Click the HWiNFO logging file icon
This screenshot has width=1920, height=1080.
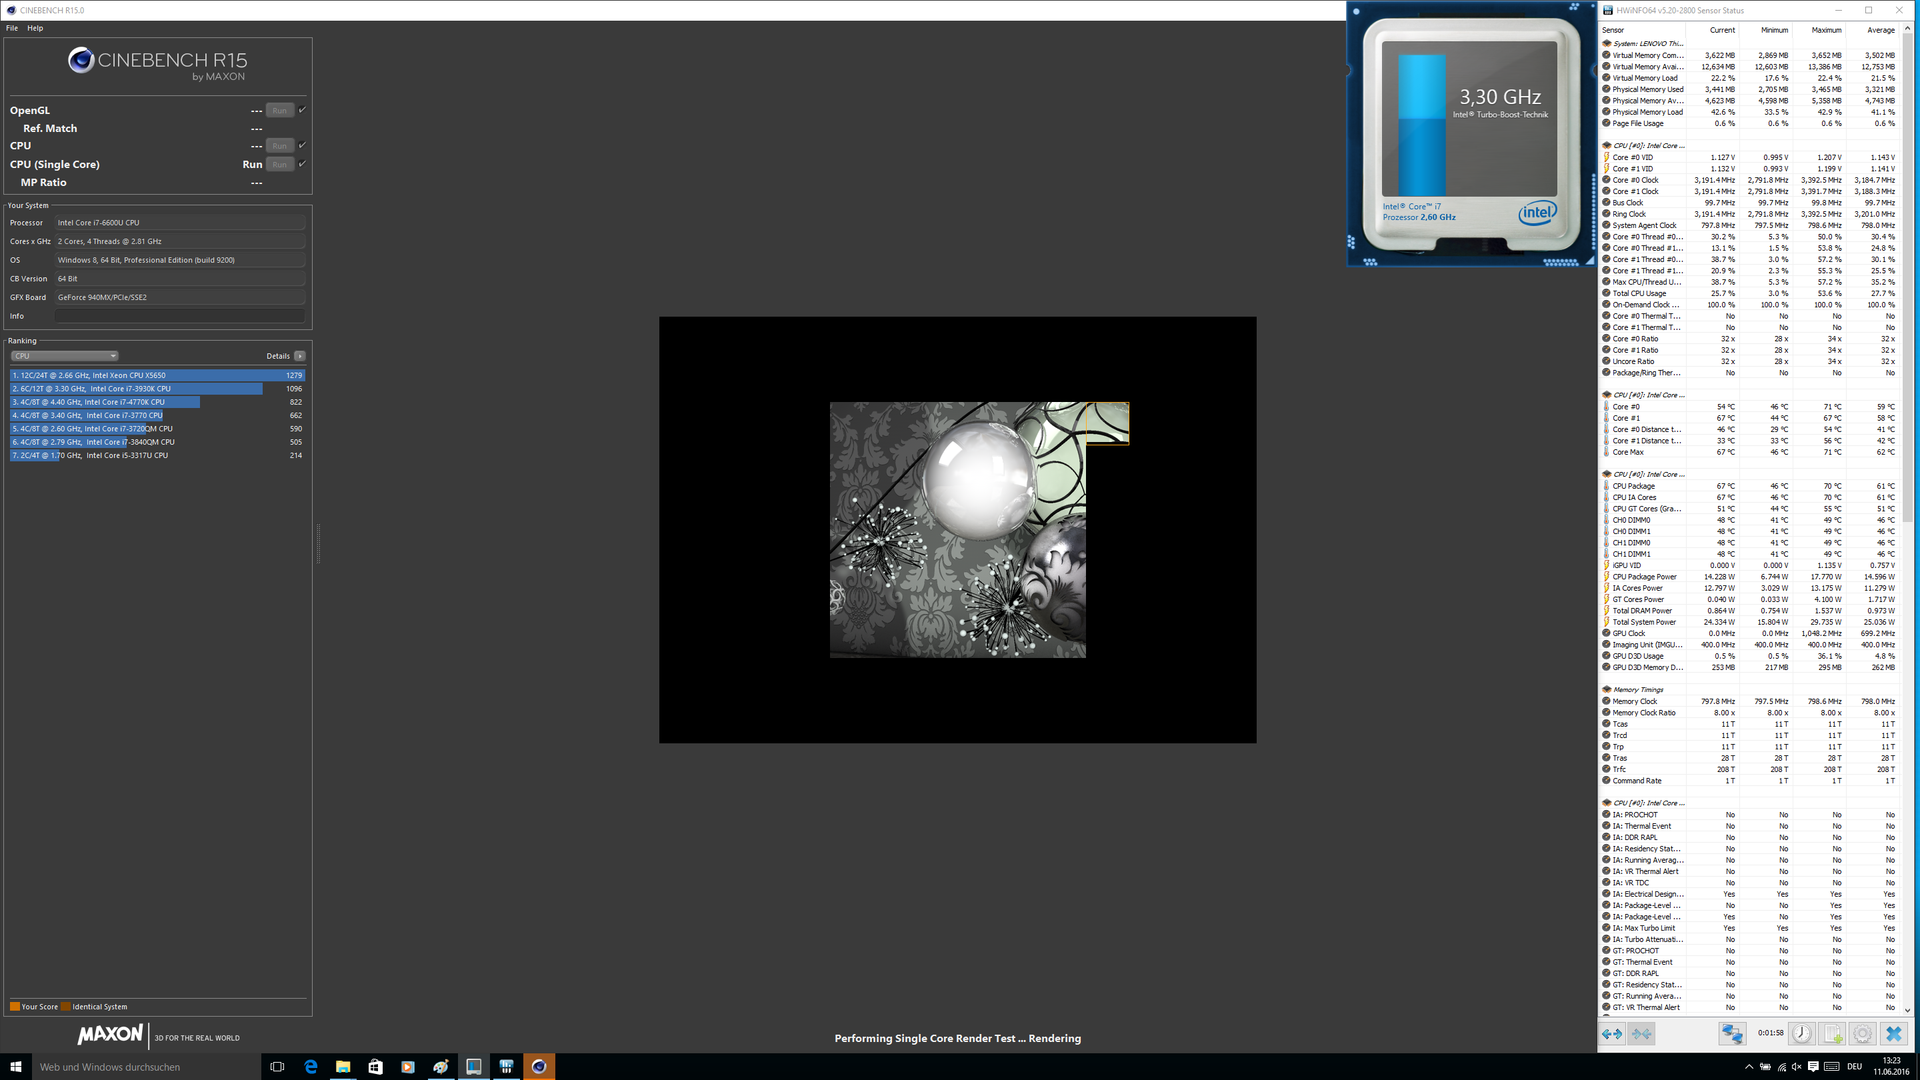1832,1034
